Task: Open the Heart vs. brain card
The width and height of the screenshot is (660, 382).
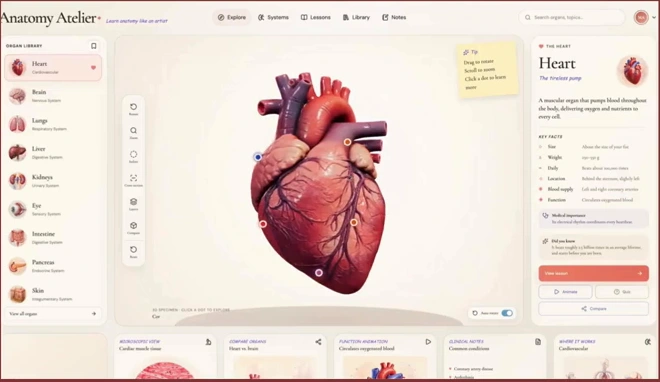Action: tap(275, 357)
